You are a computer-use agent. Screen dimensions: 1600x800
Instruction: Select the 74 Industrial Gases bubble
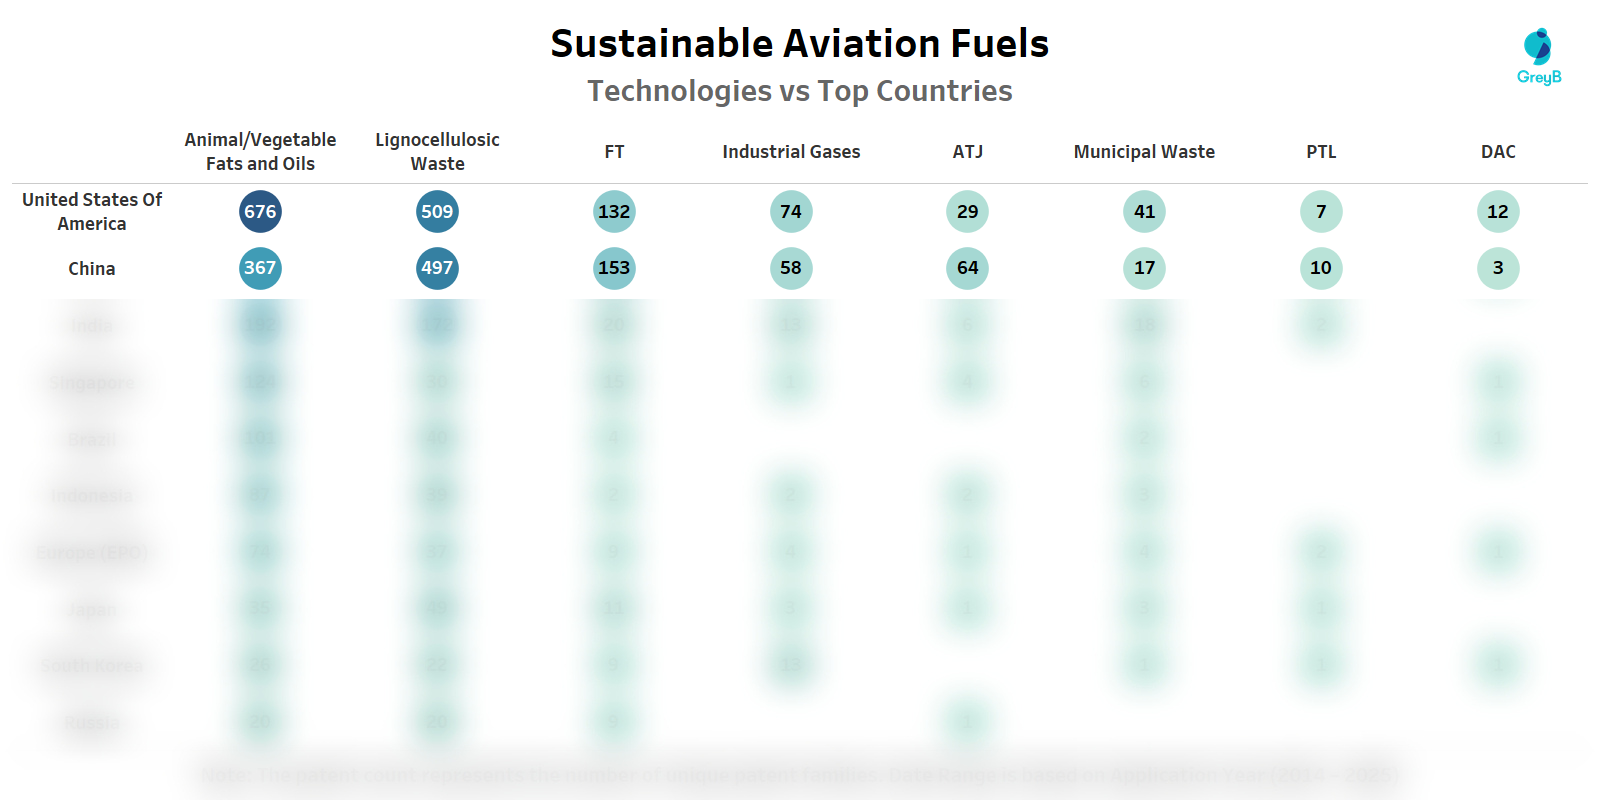(x=791, y=212)
